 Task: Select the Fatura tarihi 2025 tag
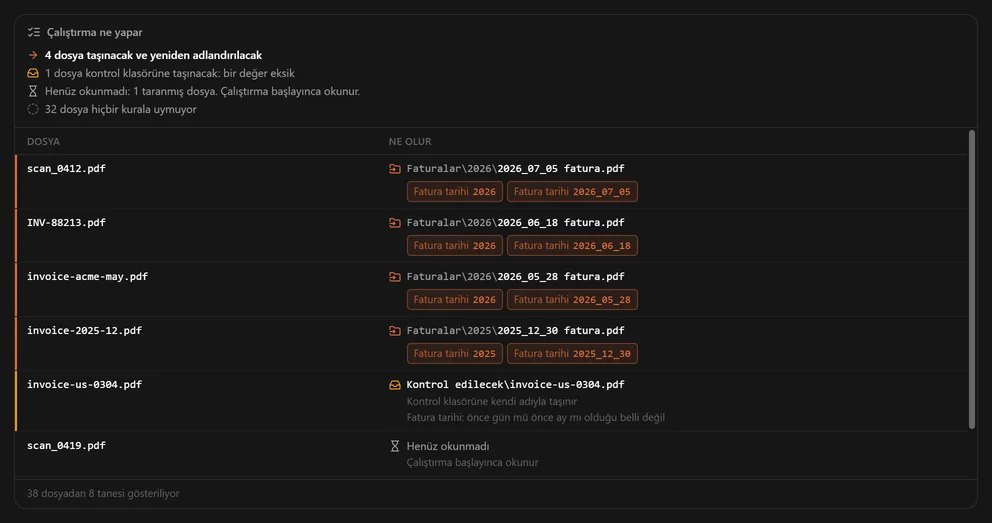pyautogui.click(x=455, y=354)
